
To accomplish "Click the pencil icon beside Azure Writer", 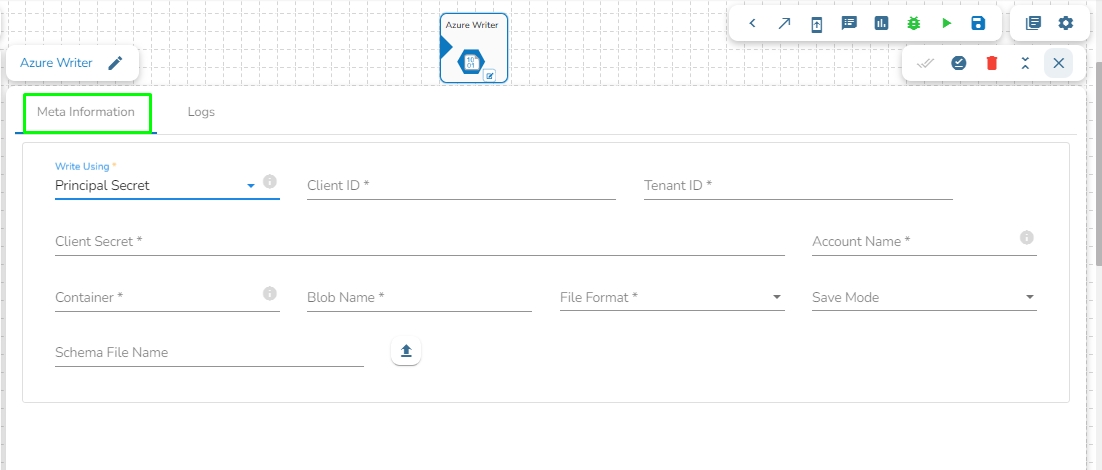I will coord(116,63).
